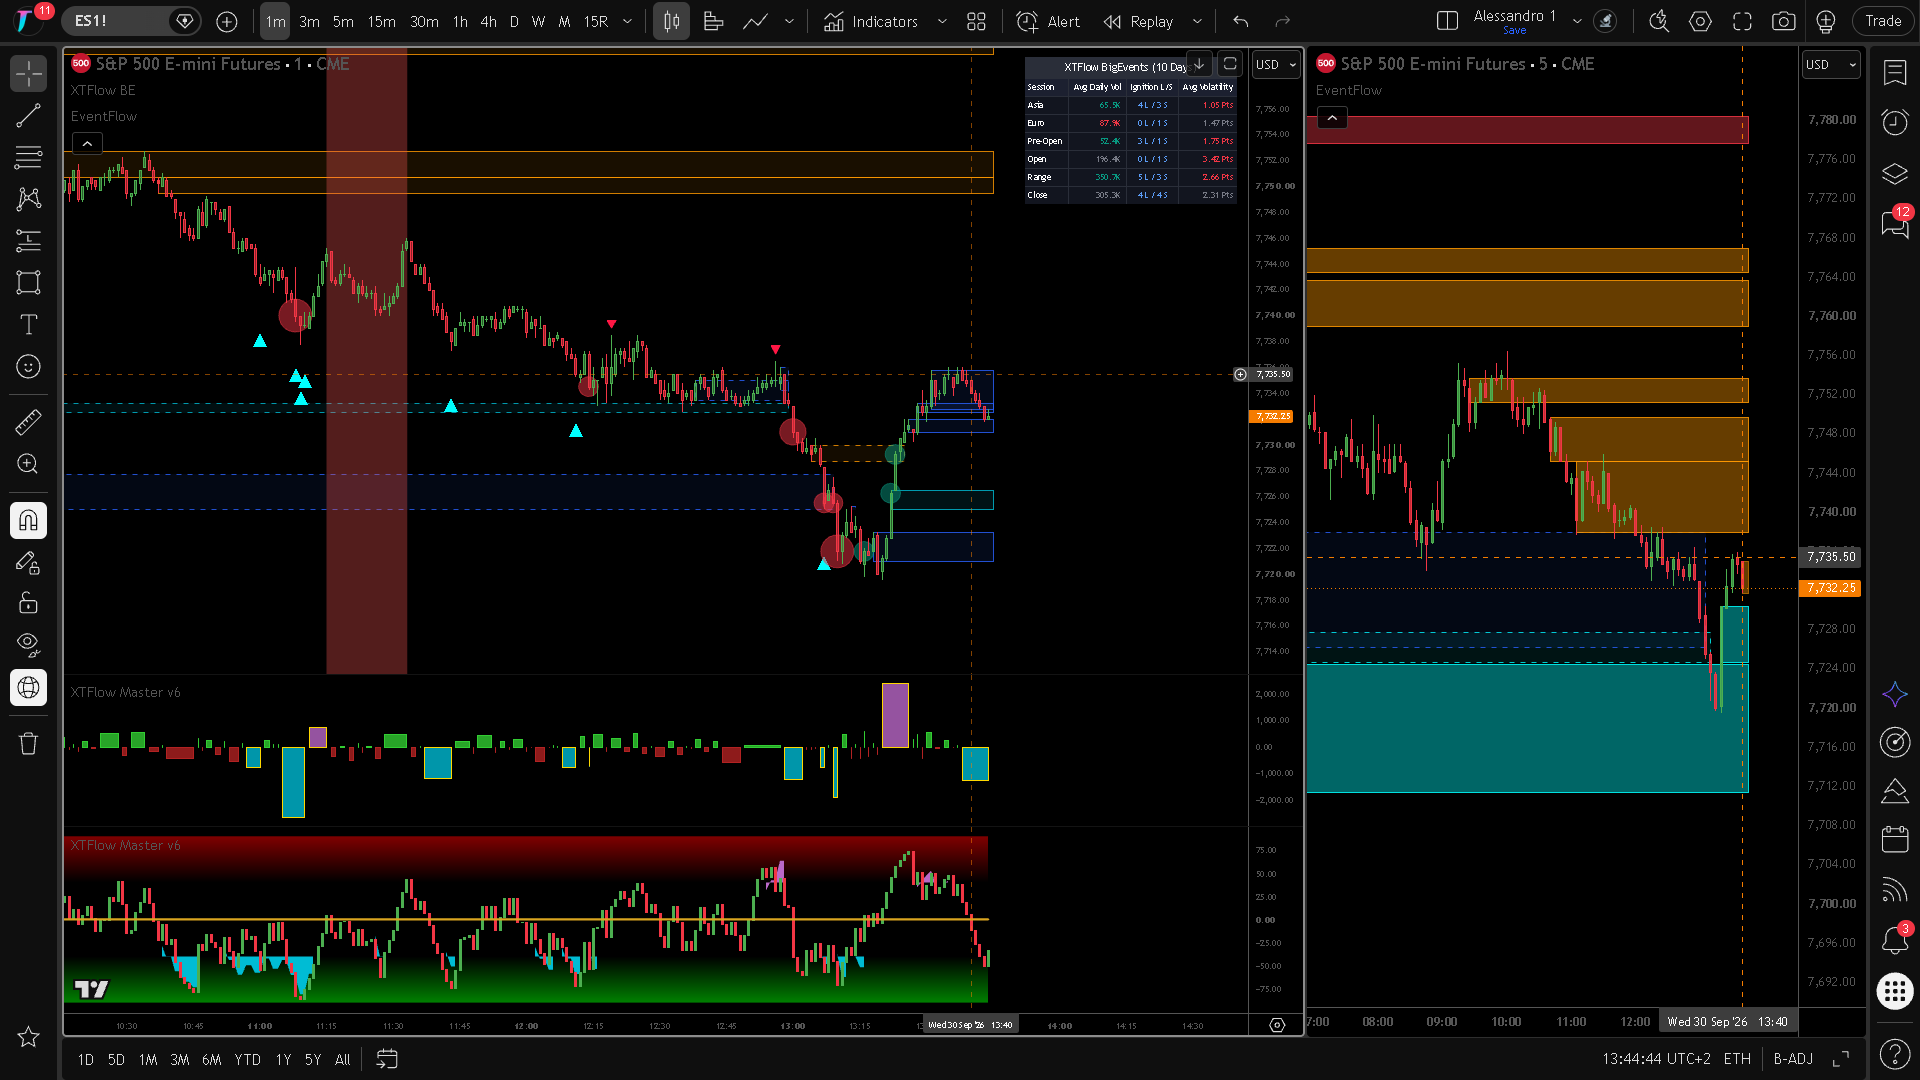Open the candlestick chart type selector
The height and width of the screenshot is (1080, 1920).
672,21
